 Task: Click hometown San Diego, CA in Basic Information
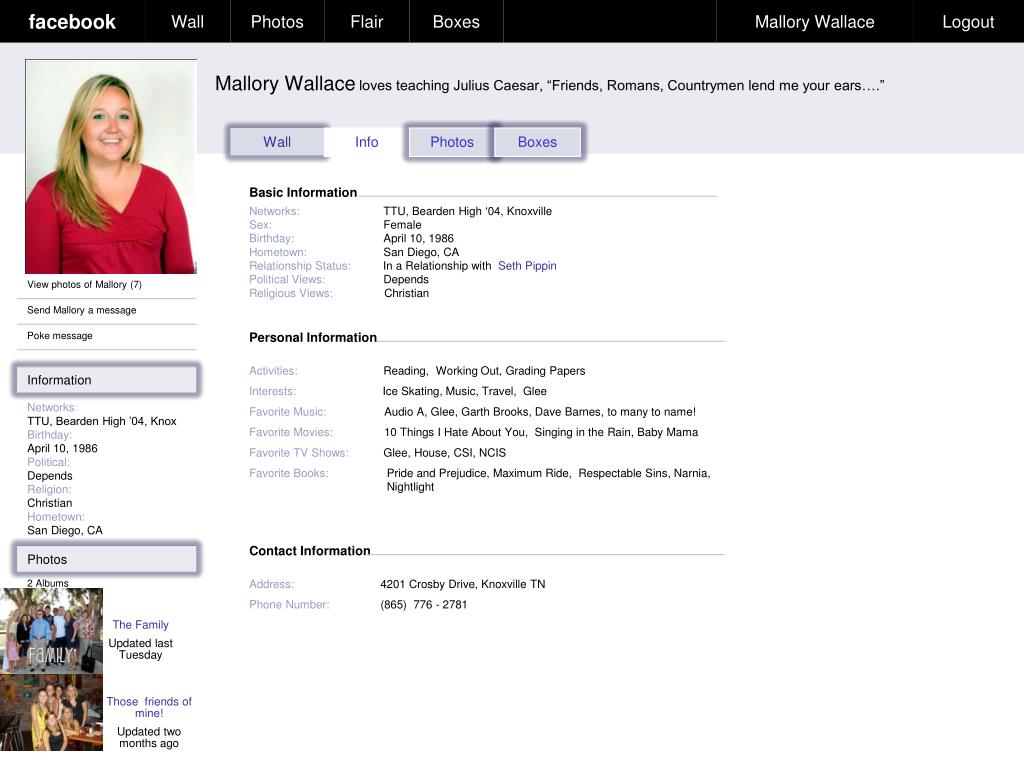coord(421,252)
